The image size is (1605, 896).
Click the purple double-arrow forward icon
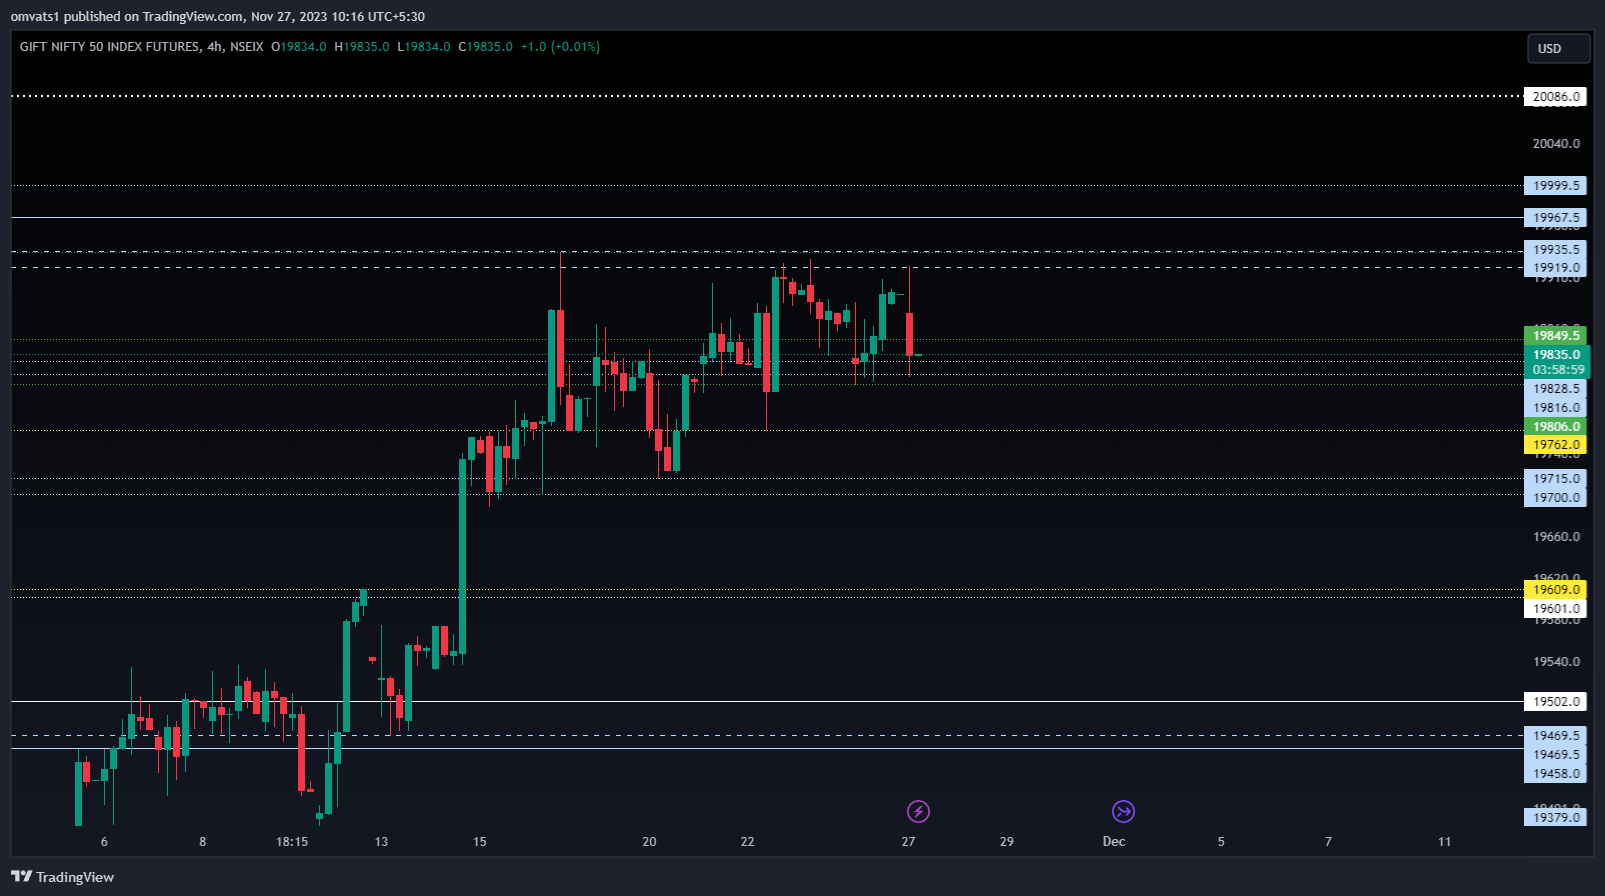coord(1123,811)
